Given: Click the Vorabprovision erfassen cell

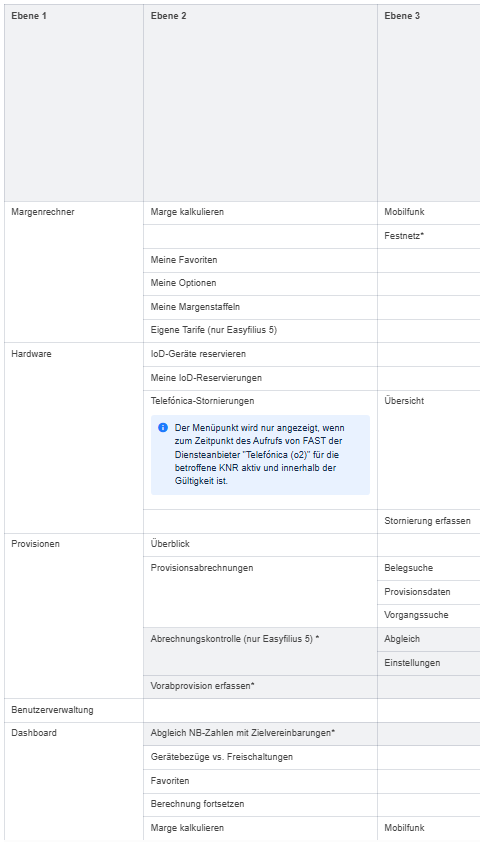Looking at the screenshot, I should (x=260, y=687).
